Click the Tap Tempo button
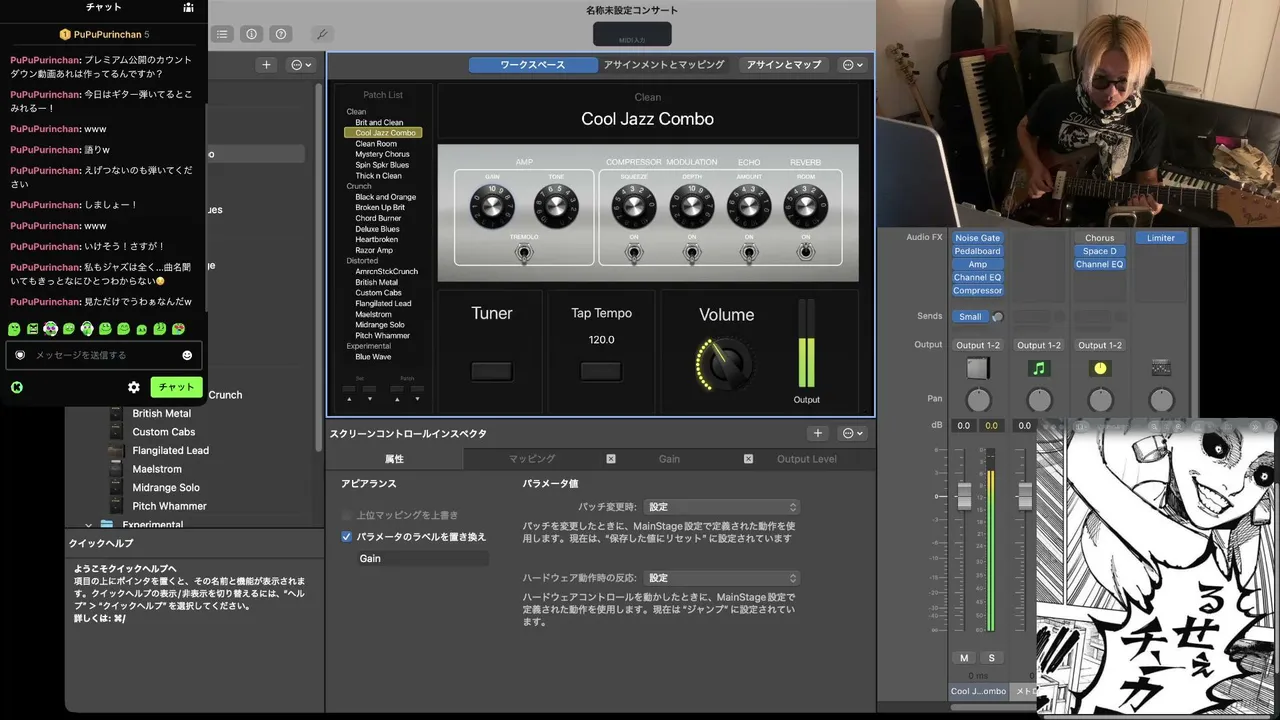Screen dimensions: 1280x720 (x=601, y=372)
